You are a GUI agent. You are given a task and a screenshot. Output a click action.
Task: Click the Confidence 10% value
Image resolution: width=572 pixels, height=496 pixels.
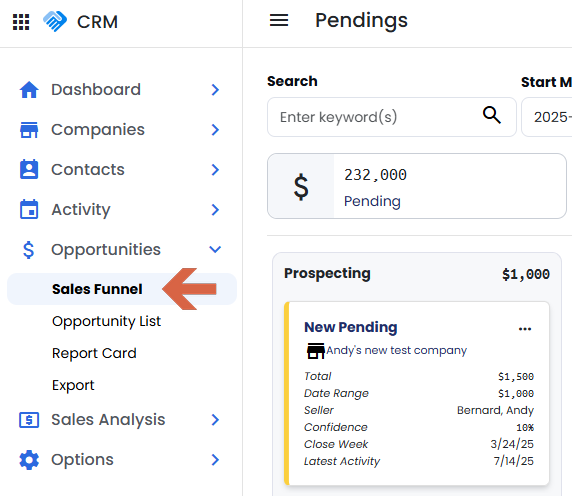click(525, 427)
